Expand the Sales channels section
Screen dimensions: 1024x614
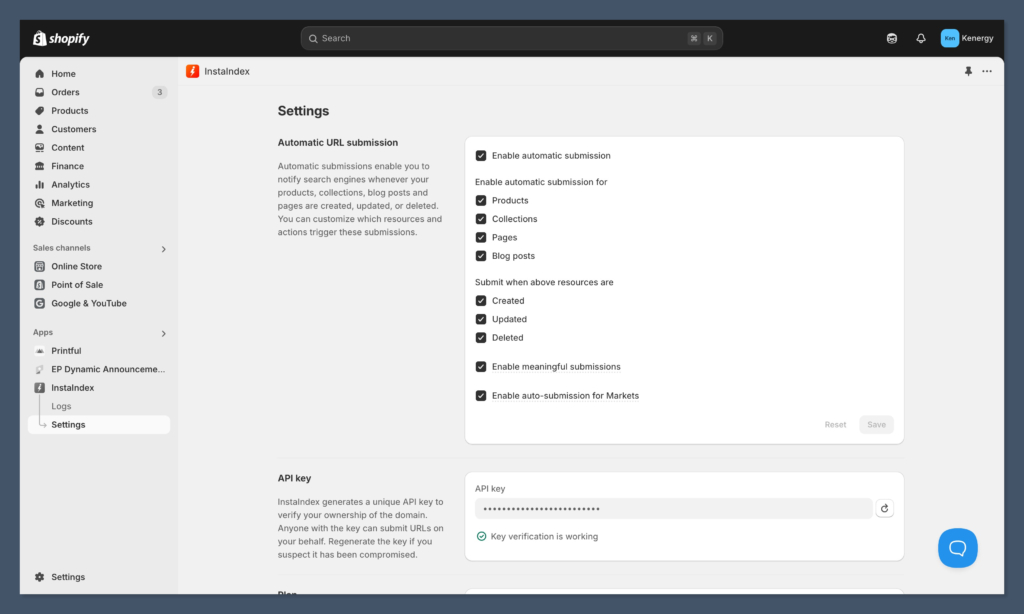(x=163, y=248)
